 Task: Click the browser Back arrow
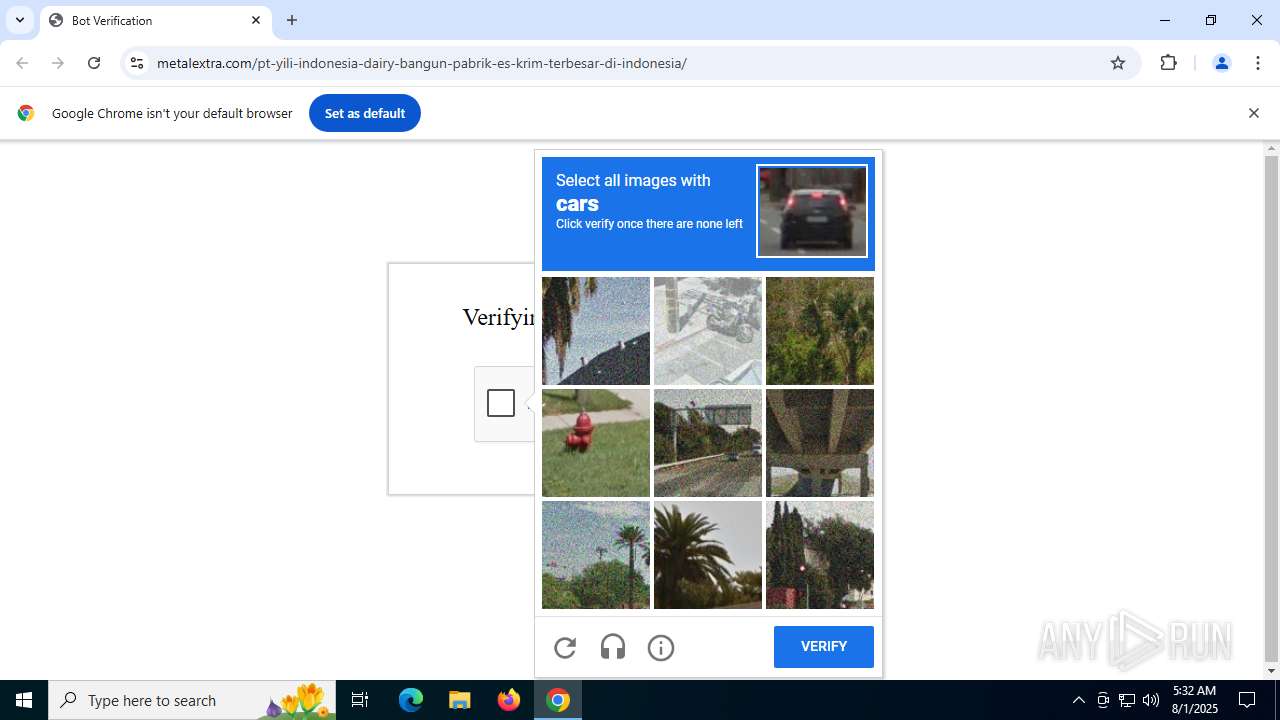pyautogui.click(x=22, y=63)
